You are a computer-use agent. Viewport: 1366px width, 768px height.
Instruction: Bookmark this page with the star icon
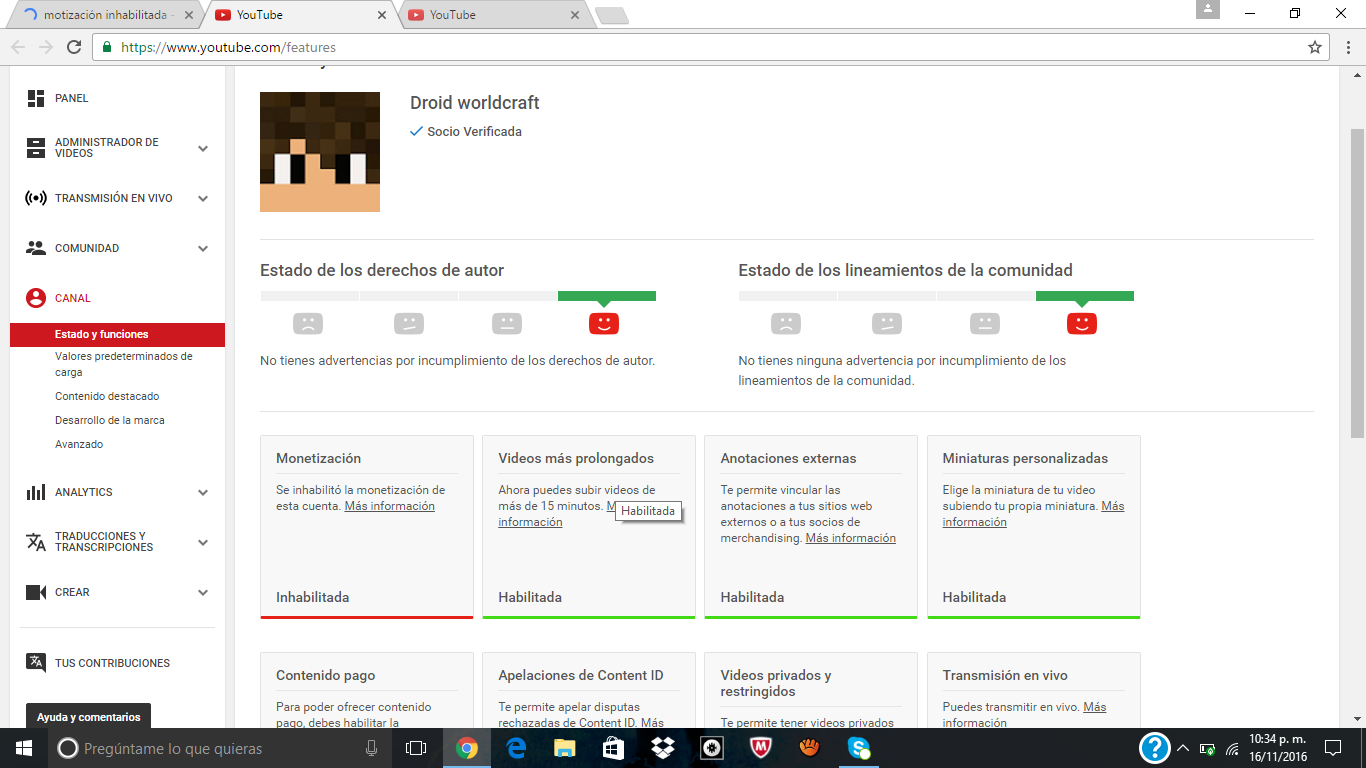pyautogui.click(x=1315, y=47)
